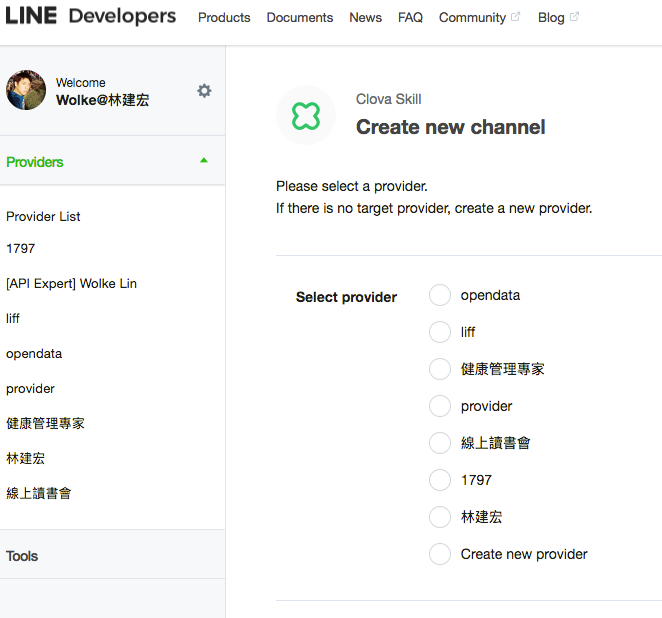Select the 1797 provider radio button
Image resolution: width=662 pixels, height=618 pixels.
tap(440, 480)
